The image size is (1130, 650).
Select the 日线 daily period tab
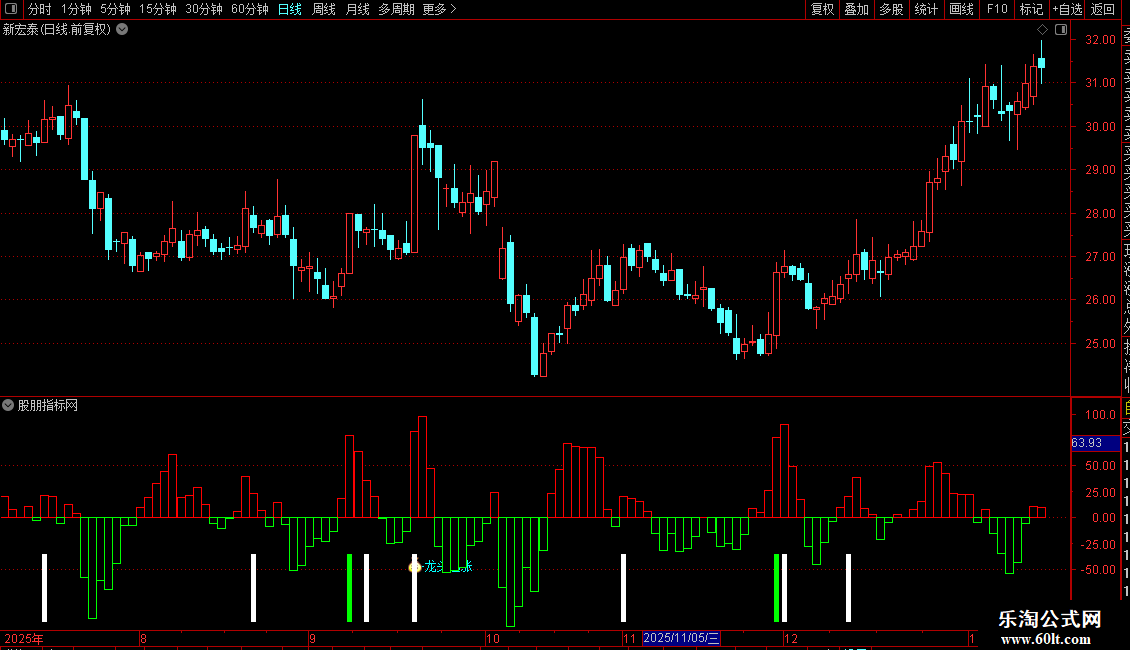tap(290, 9)
